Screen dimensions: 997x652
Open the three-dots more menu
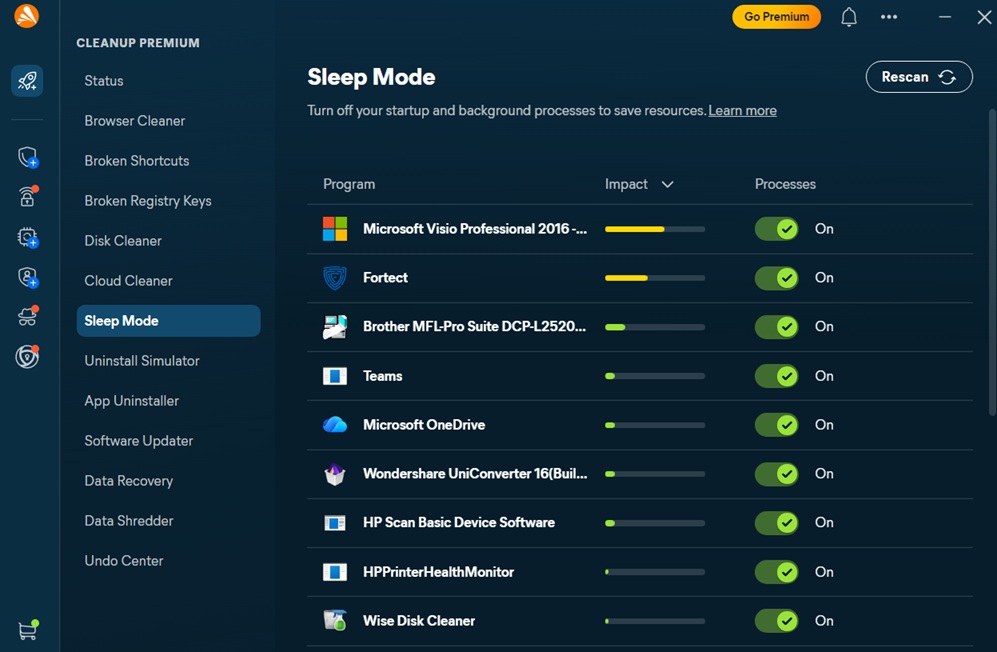pyautogui.click(x=889, y=17)
